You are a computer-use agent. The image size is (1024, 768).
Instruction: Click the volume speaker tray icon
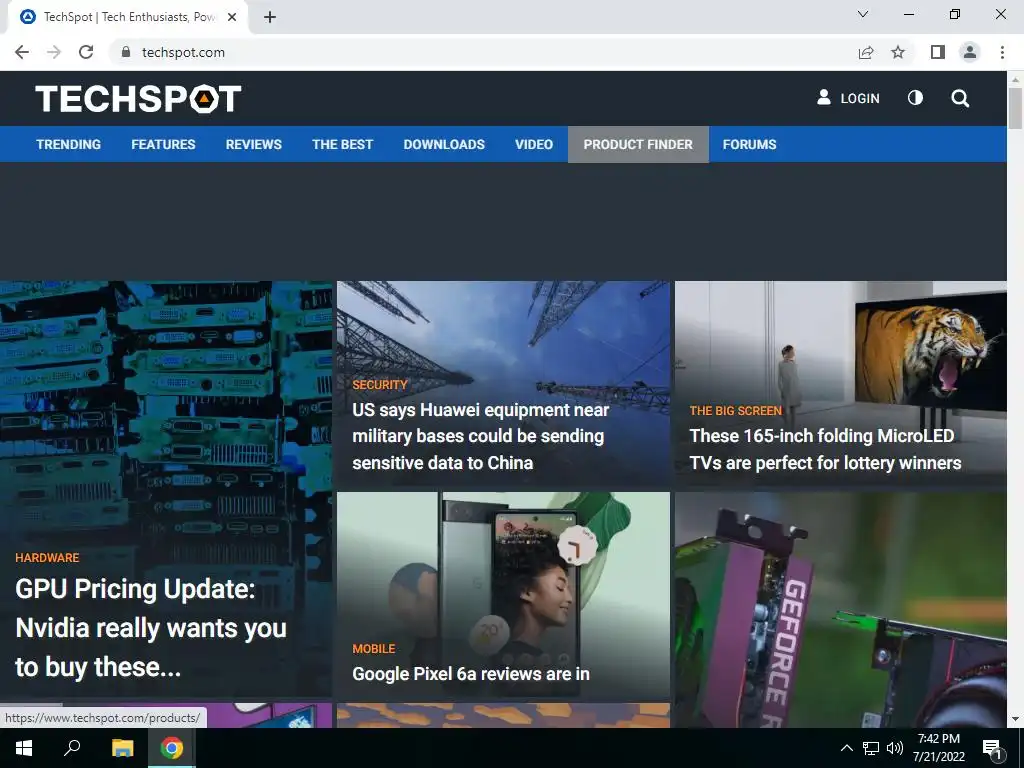895,748
